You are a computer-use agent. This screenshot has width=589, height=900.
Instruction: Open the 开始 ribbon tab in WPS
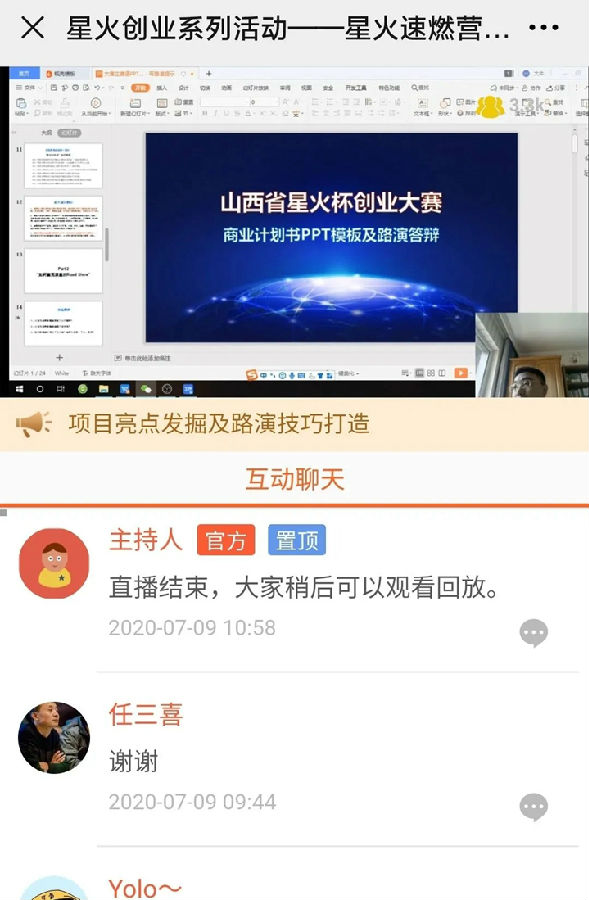click(140, 88)
